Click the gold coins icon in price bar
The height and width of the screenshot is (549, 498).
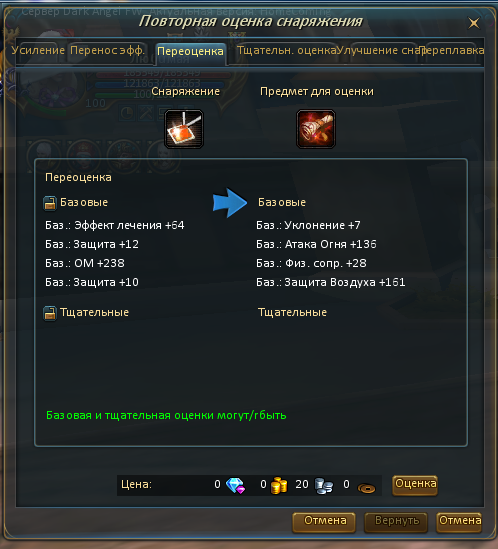tap(279, 486)
